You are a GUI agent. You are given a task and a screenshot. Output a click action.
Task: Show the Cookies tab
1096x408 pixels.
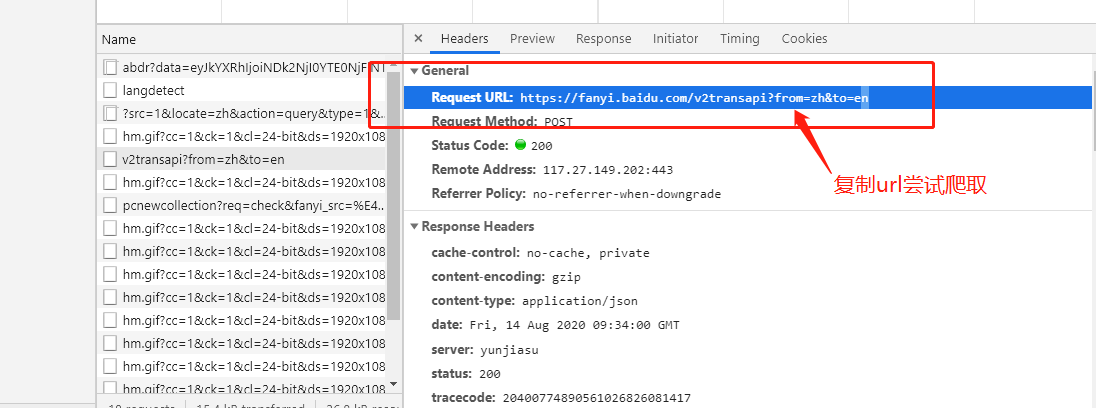(804, 38)
